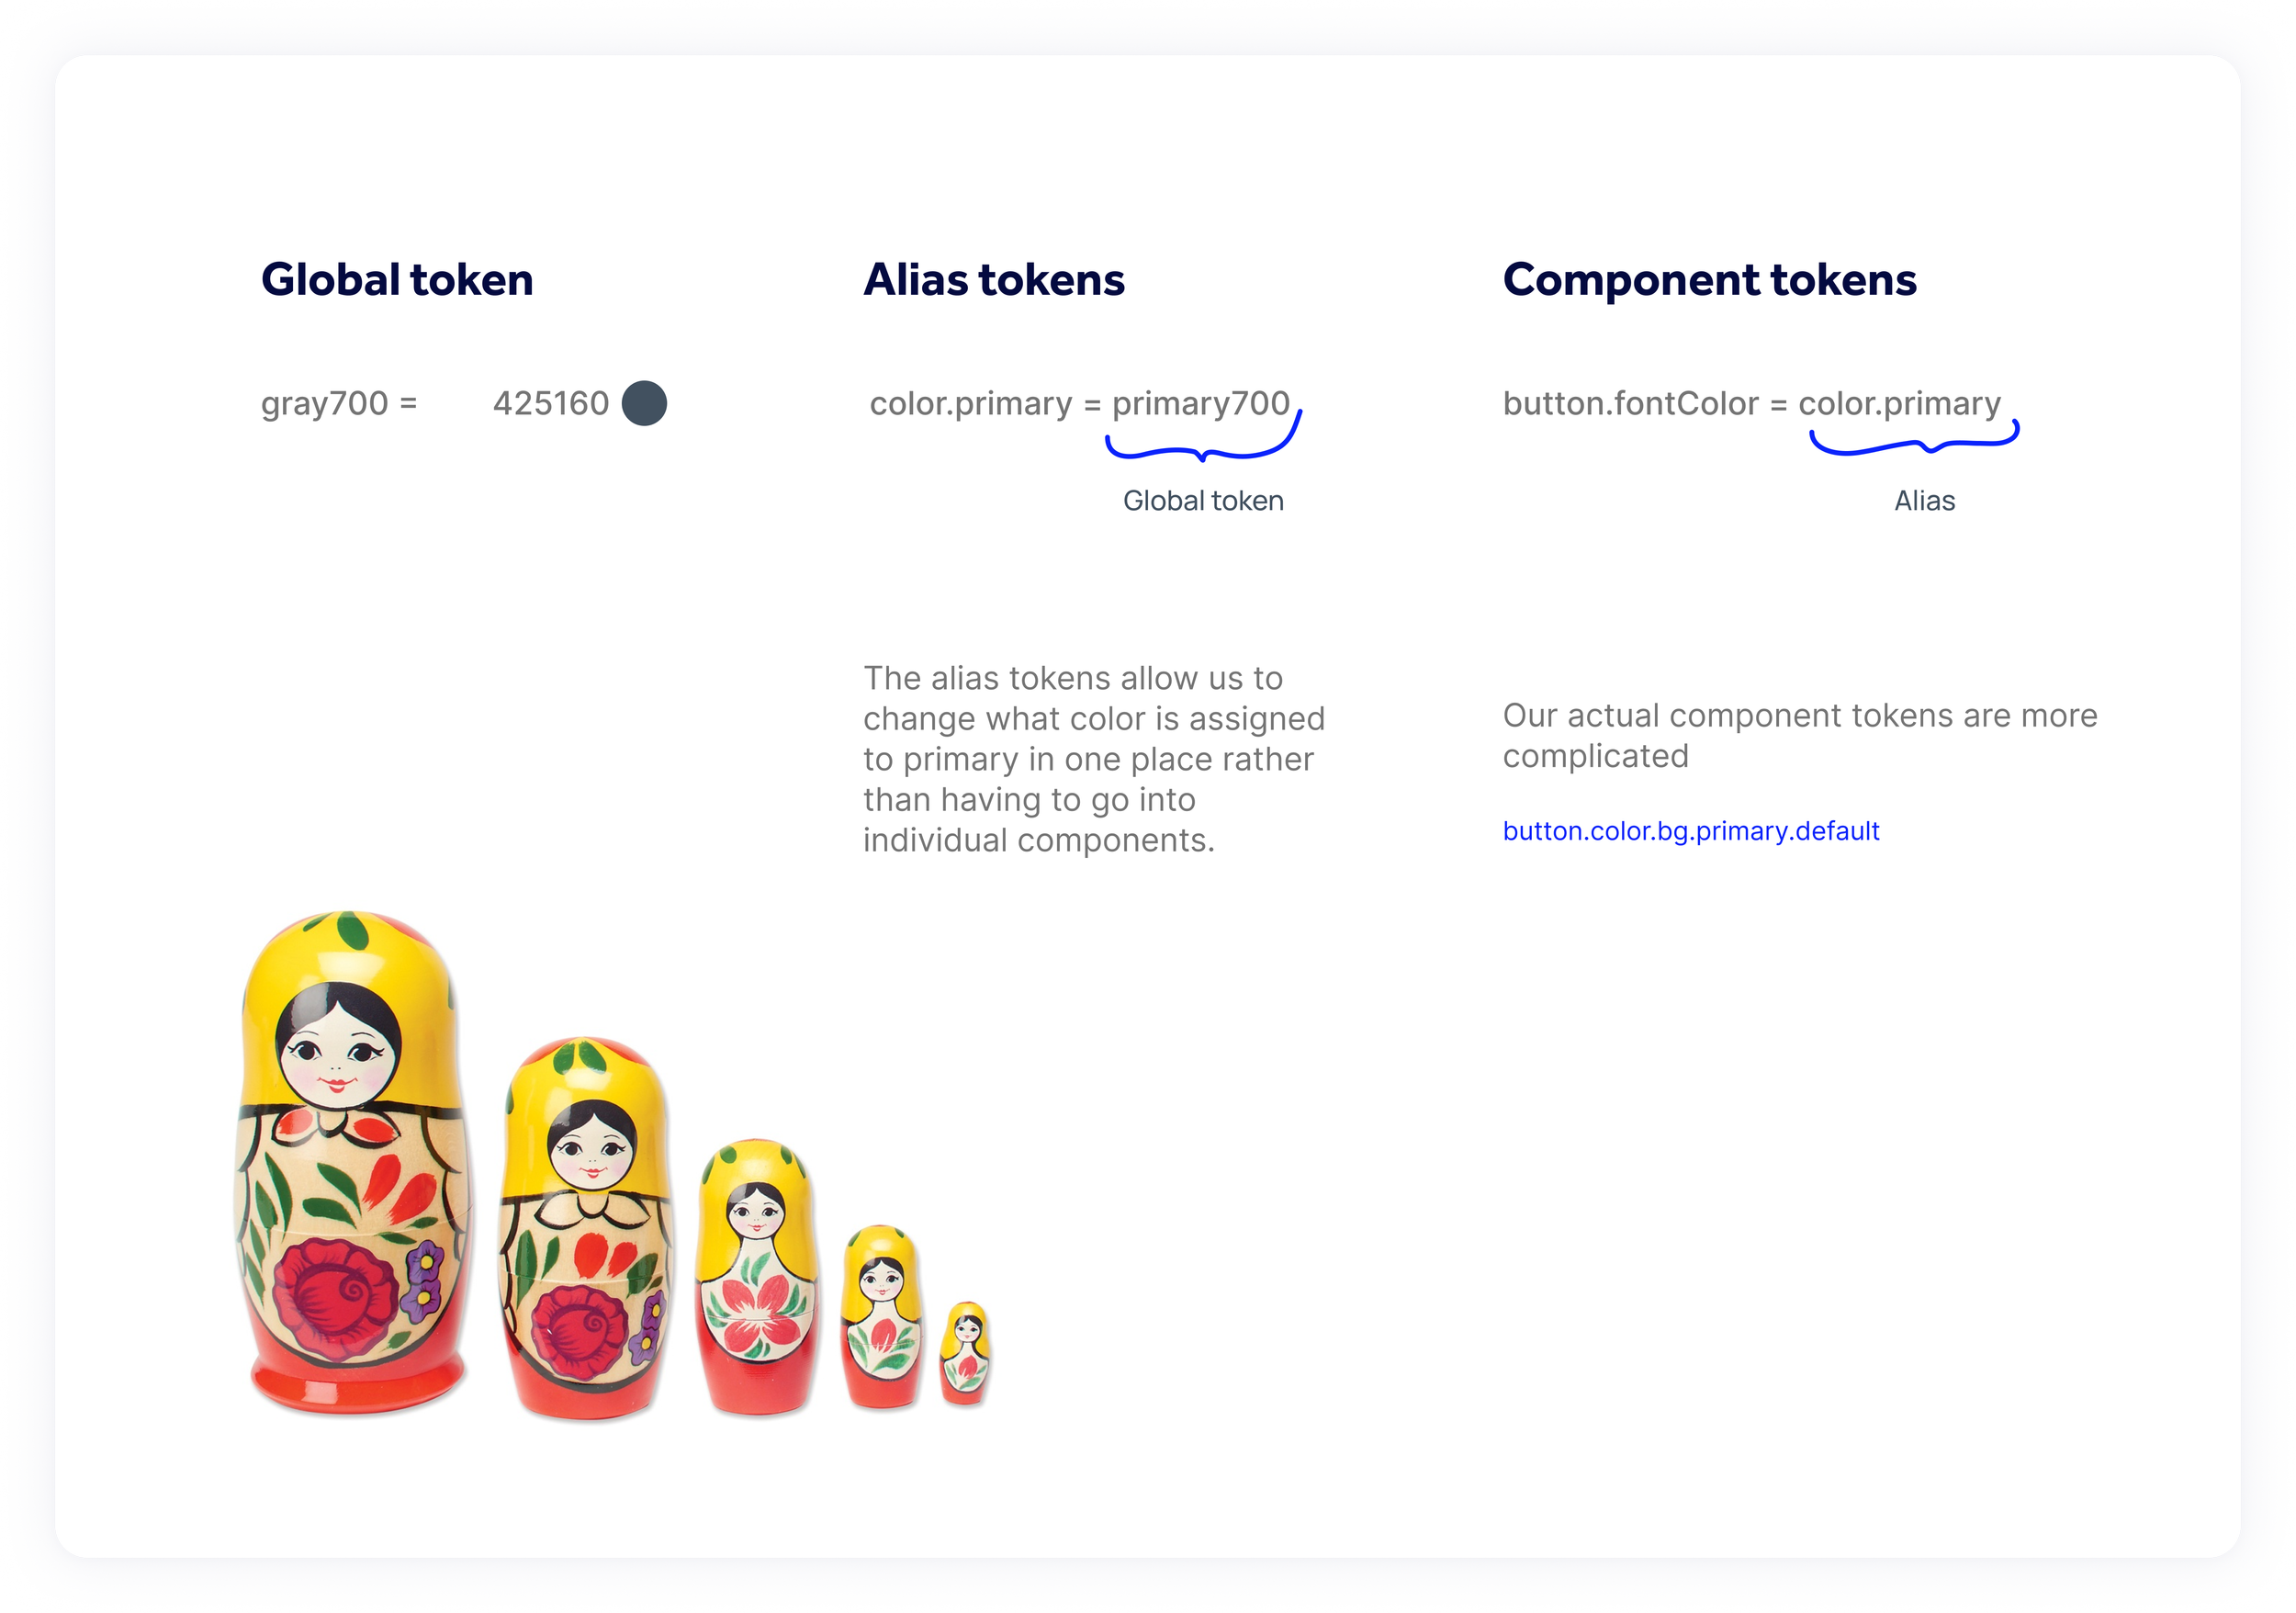
Task: Click the 'Global token' brace caption
Action: coord(1203,501)
